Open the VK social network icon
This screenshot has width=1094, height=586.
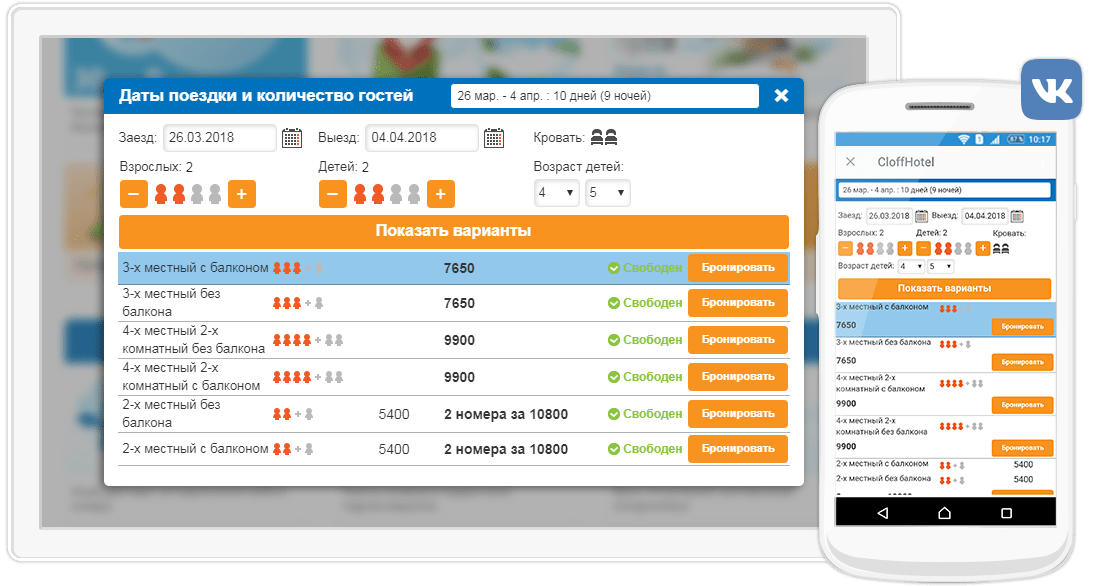(x=1050, y=91)
